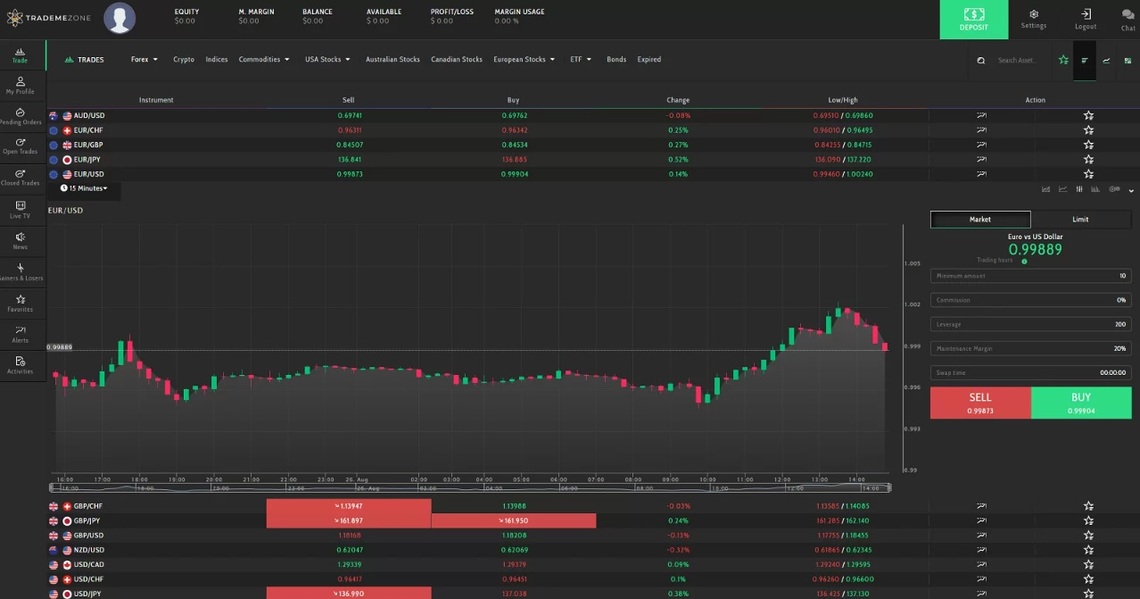Open the Trade sidebar section
This screenshot has height=599, width=1140.
[x=20, y=55]
